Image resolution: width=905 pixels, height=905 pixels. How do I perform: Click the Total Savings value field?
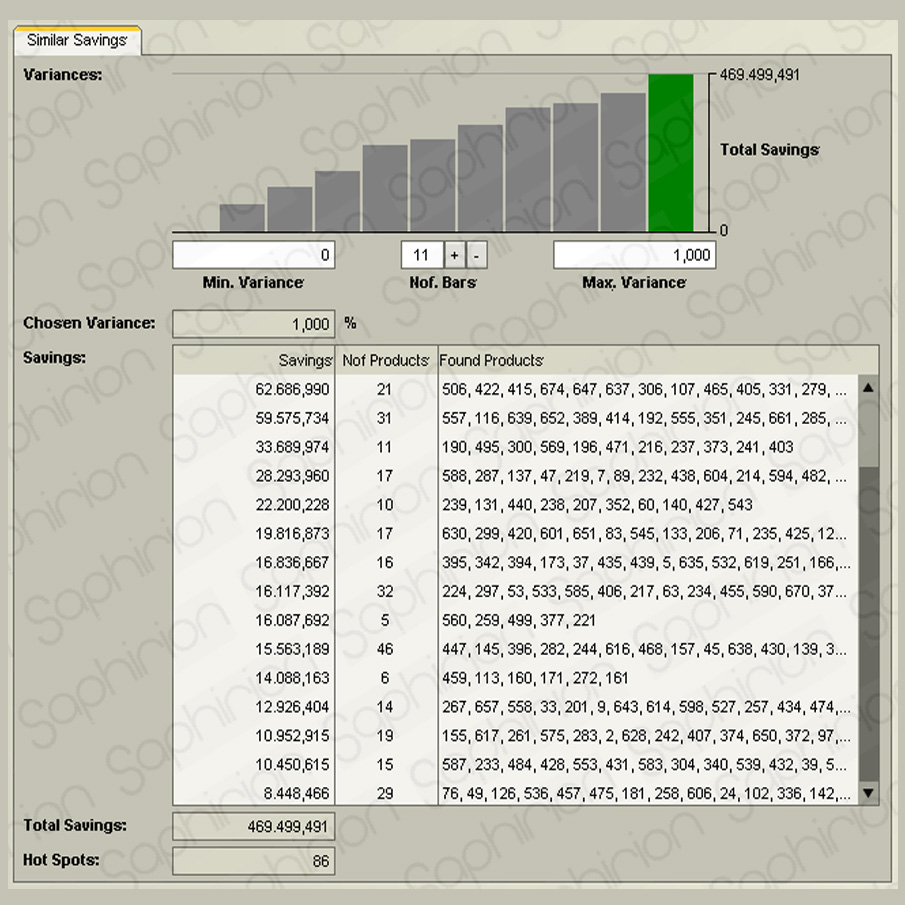pyautogui.click(x=253, y=827)
